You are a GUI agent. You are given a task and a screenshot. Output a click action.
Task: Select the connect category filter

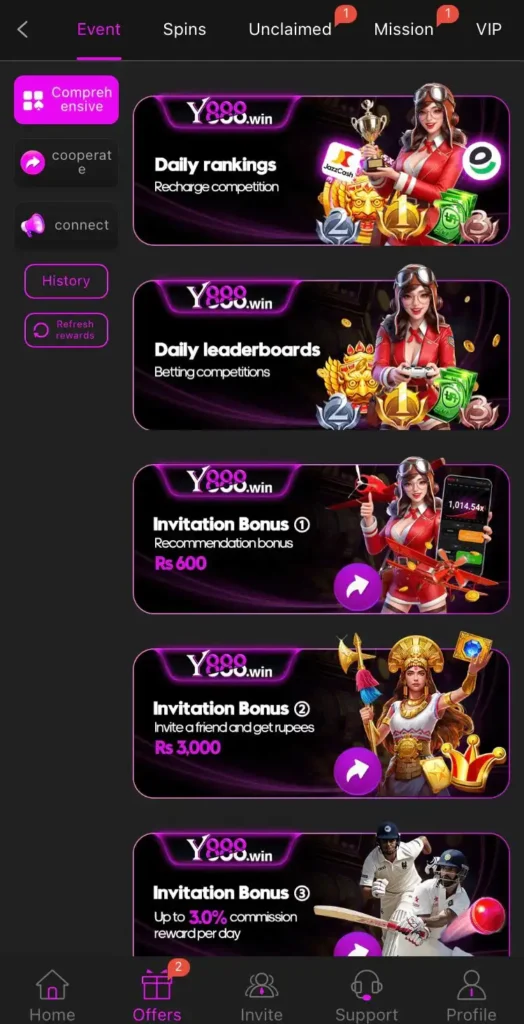coord(67,225)
